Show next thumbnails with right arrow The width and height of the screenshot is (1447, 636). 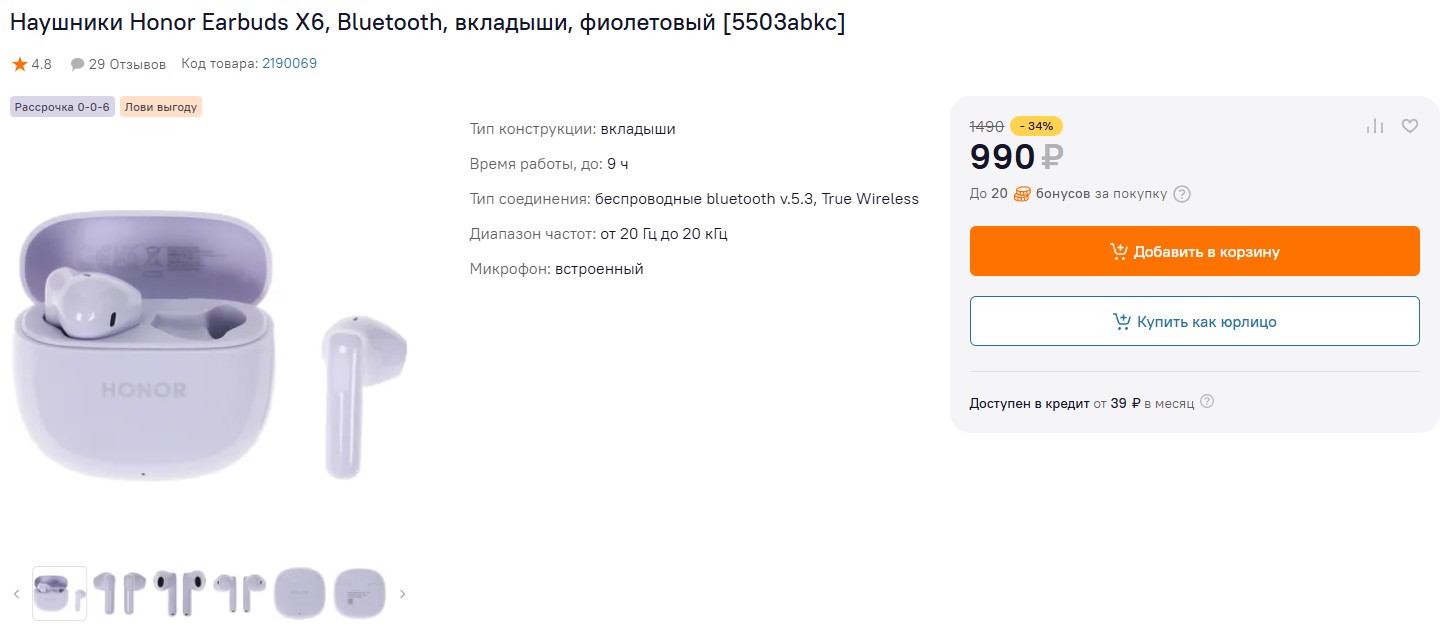pos(403,594)
